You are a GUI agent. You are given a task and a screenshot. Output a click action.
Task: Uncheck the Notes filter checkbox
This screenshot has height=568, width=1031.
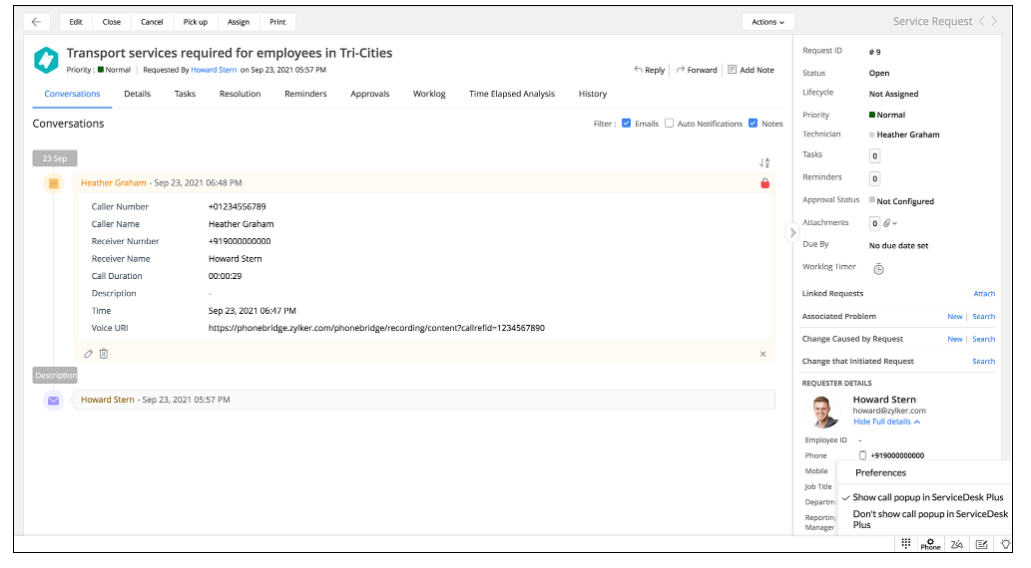pyautogui.click(x=753, y=123)
